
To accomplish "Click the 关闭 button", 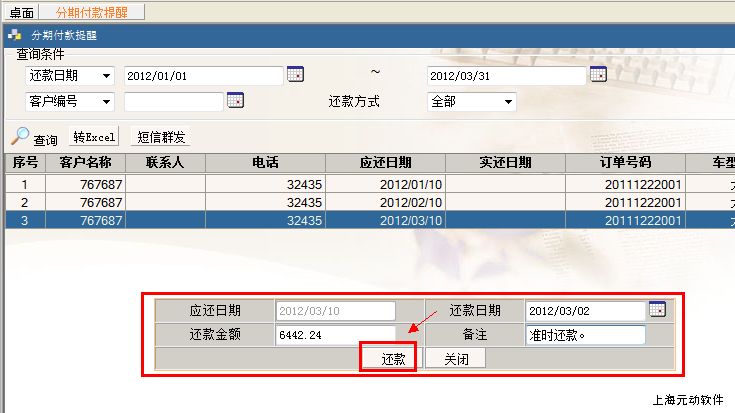I will [x=456, y=358].
